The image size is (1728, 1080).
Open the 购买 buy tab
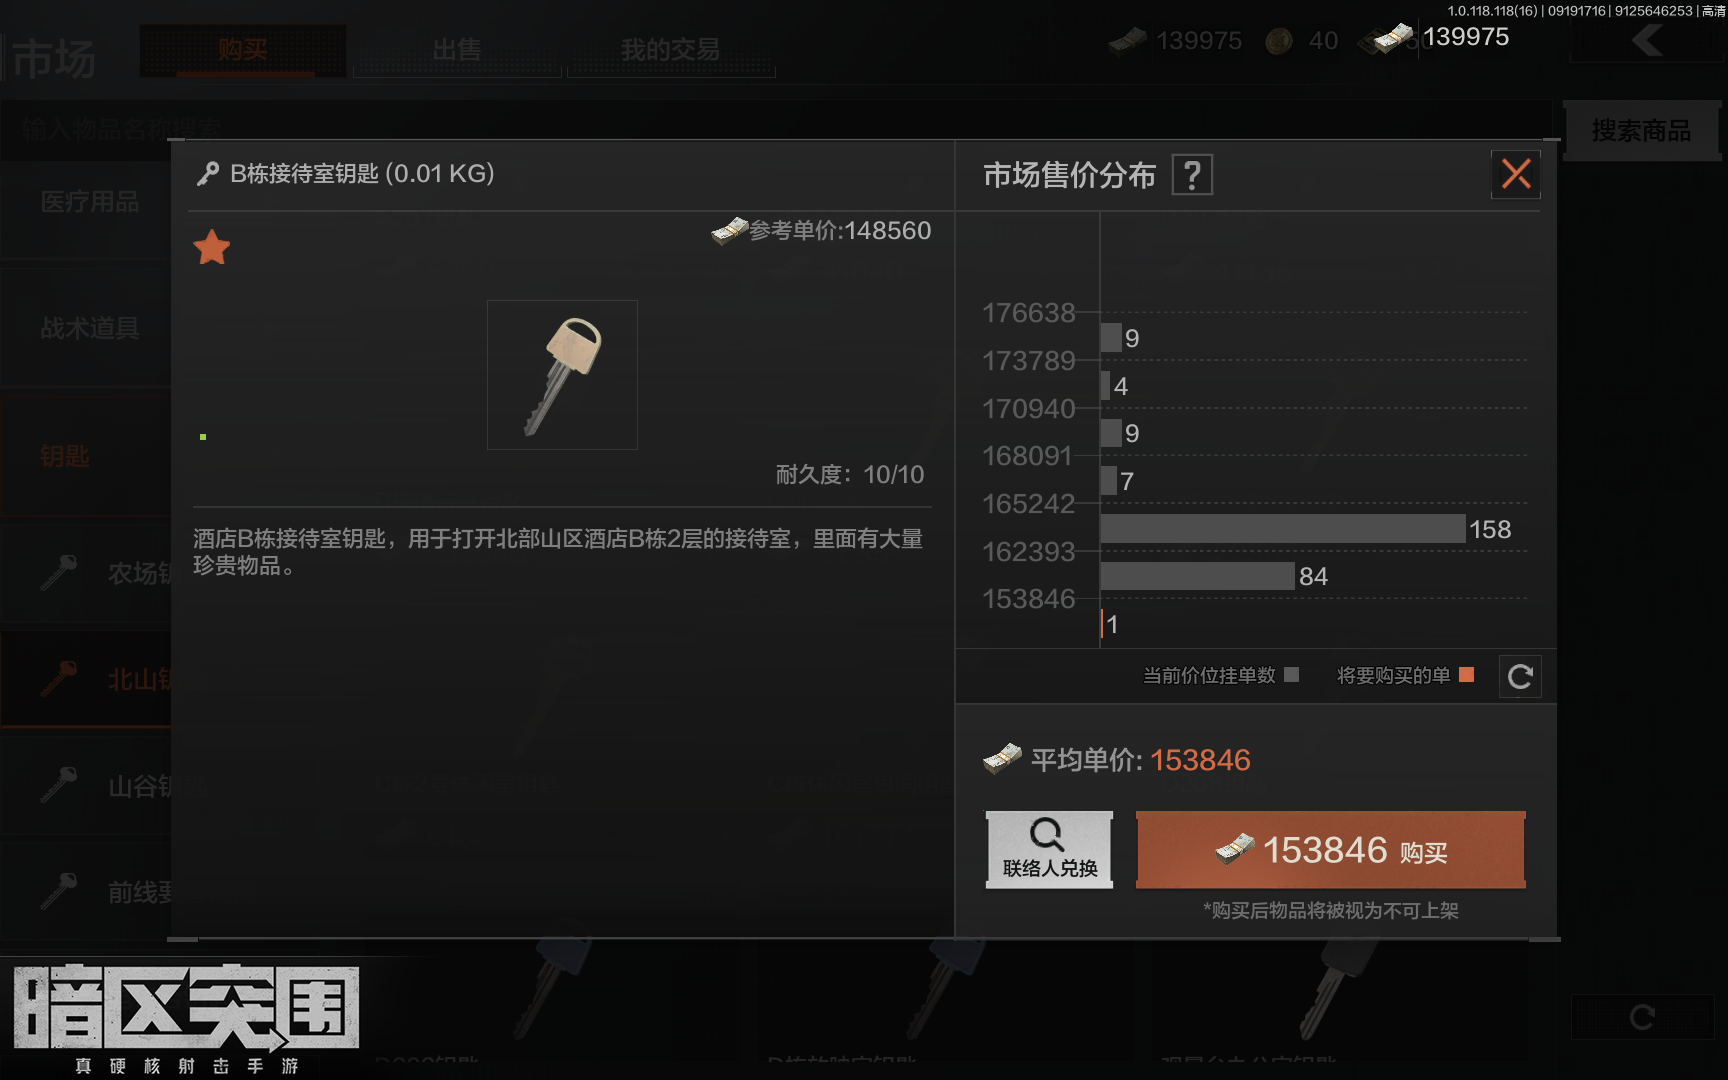pyautogui.click(x=243, y=50)
